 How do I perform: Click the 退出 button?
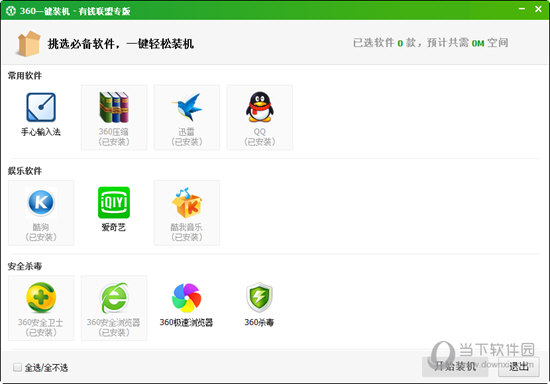[x=519, y=367]
